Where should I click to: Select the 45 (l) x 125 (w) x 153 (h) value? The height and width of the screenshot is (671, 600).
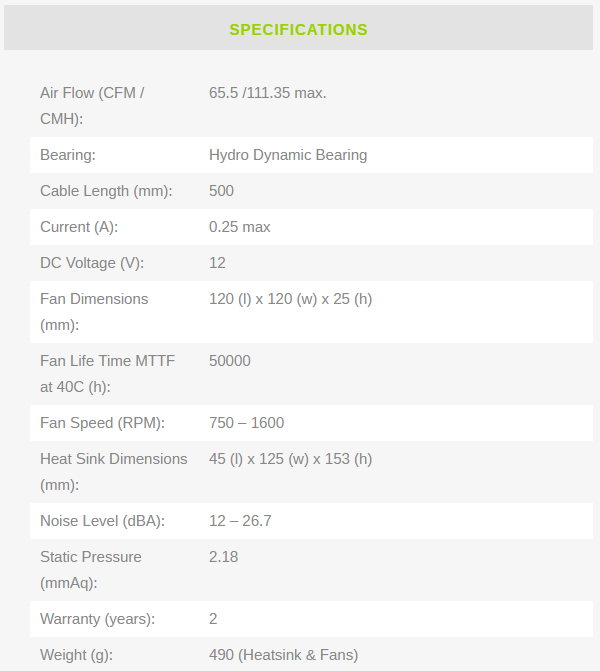coord(290,459)
